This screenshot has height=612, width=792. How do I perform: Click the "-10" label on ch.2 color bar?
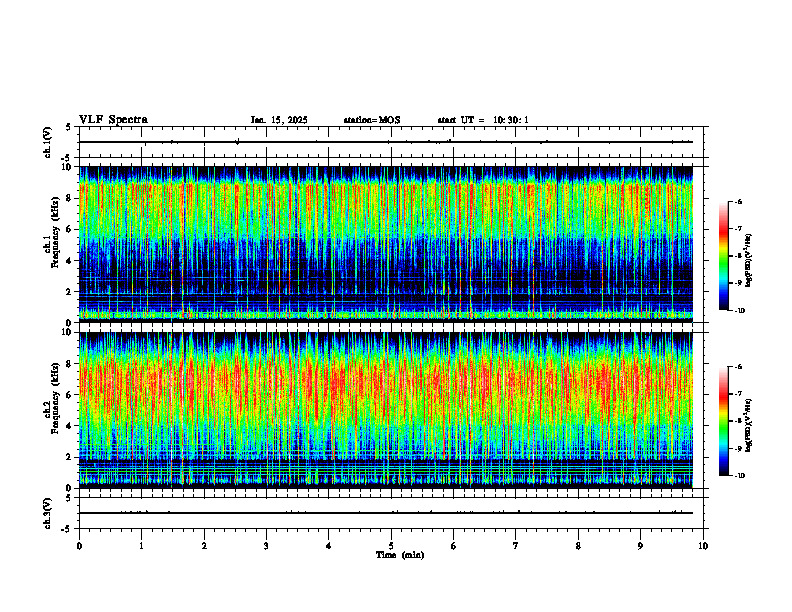740,475
